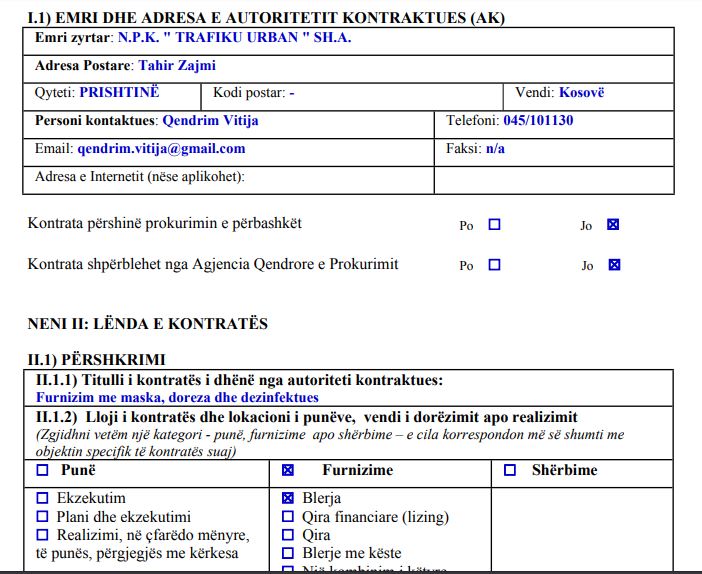Screen dimensions: 702x574
Task: Select fax value n/a
Action: pos(495,148)
